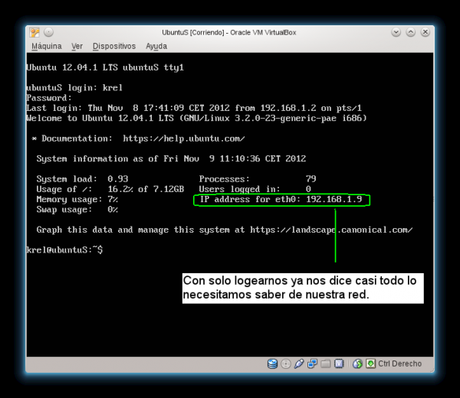Click the 'Welcome to Ubuntu 12.04.1 LTS' line
Viewport: 460px width, 398px height.
coord(197,118)
